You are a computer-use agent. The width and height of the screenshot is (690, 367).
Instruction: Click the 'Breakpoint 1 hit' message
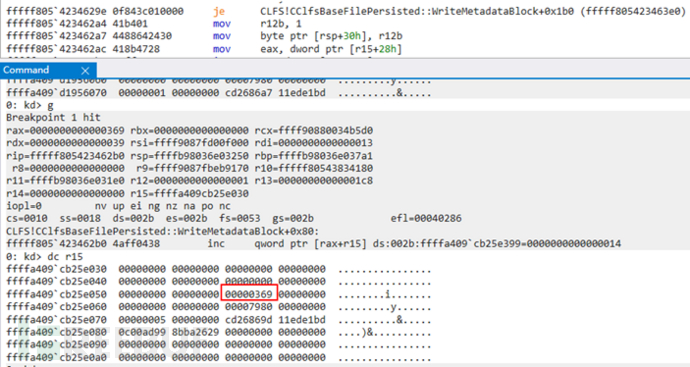coord(53,117)
